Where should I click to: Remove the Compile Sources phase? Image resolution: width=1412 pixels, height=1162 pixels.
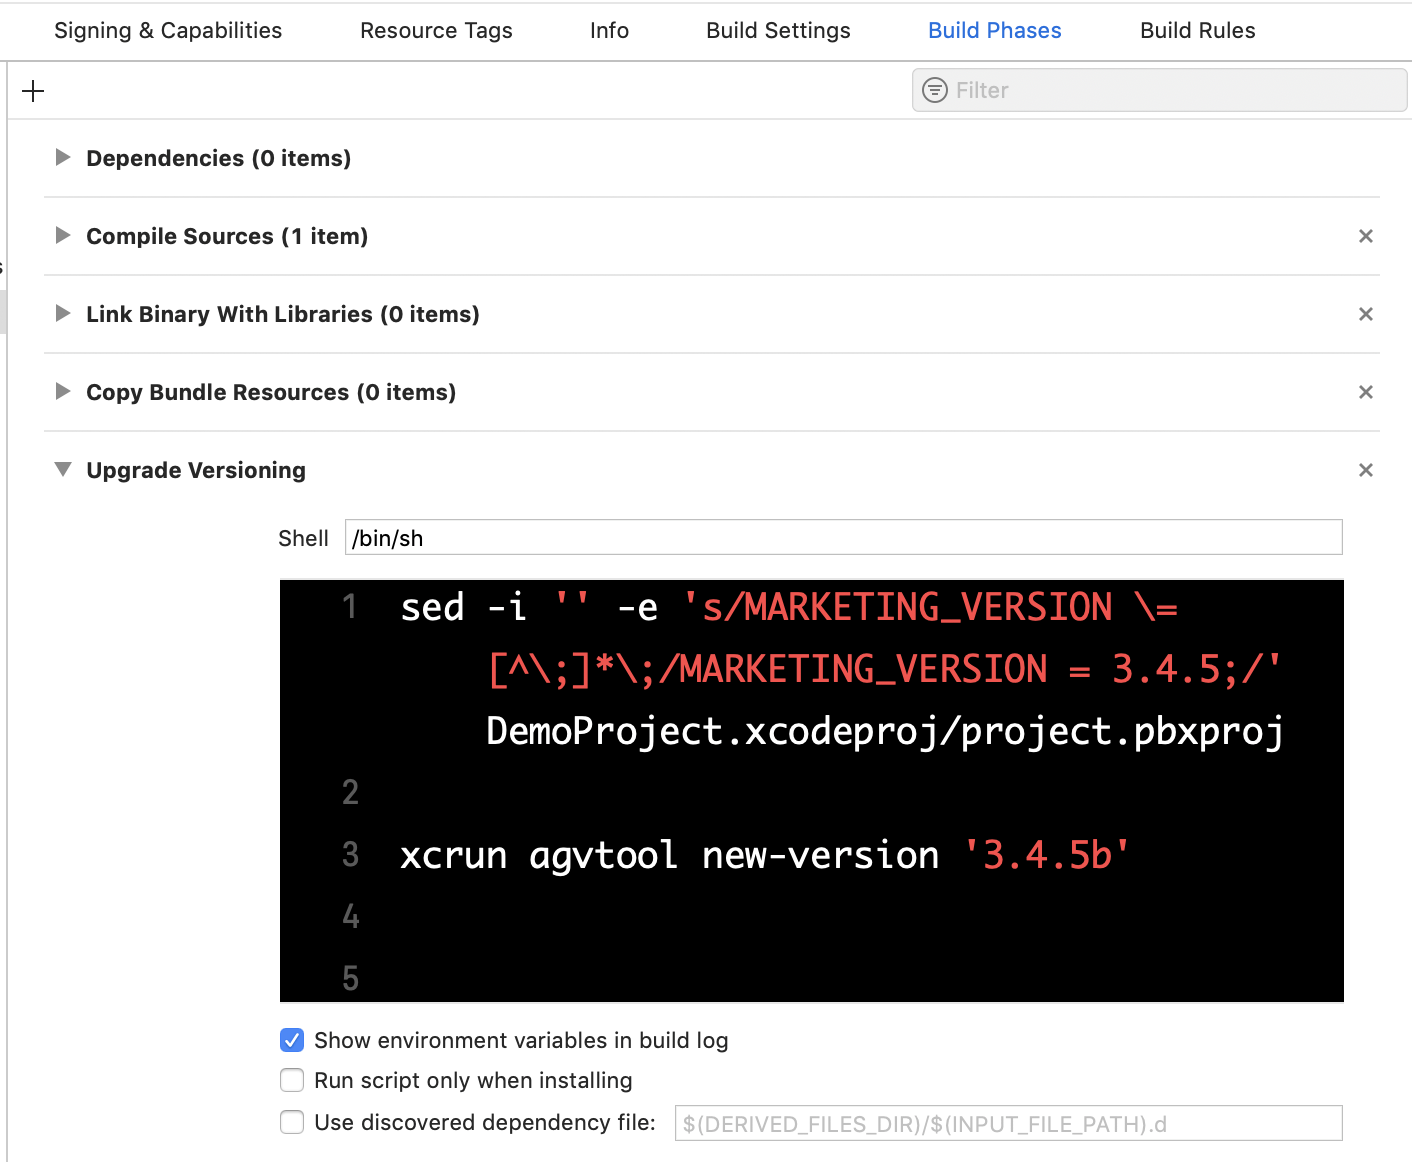coord(1366,236)
